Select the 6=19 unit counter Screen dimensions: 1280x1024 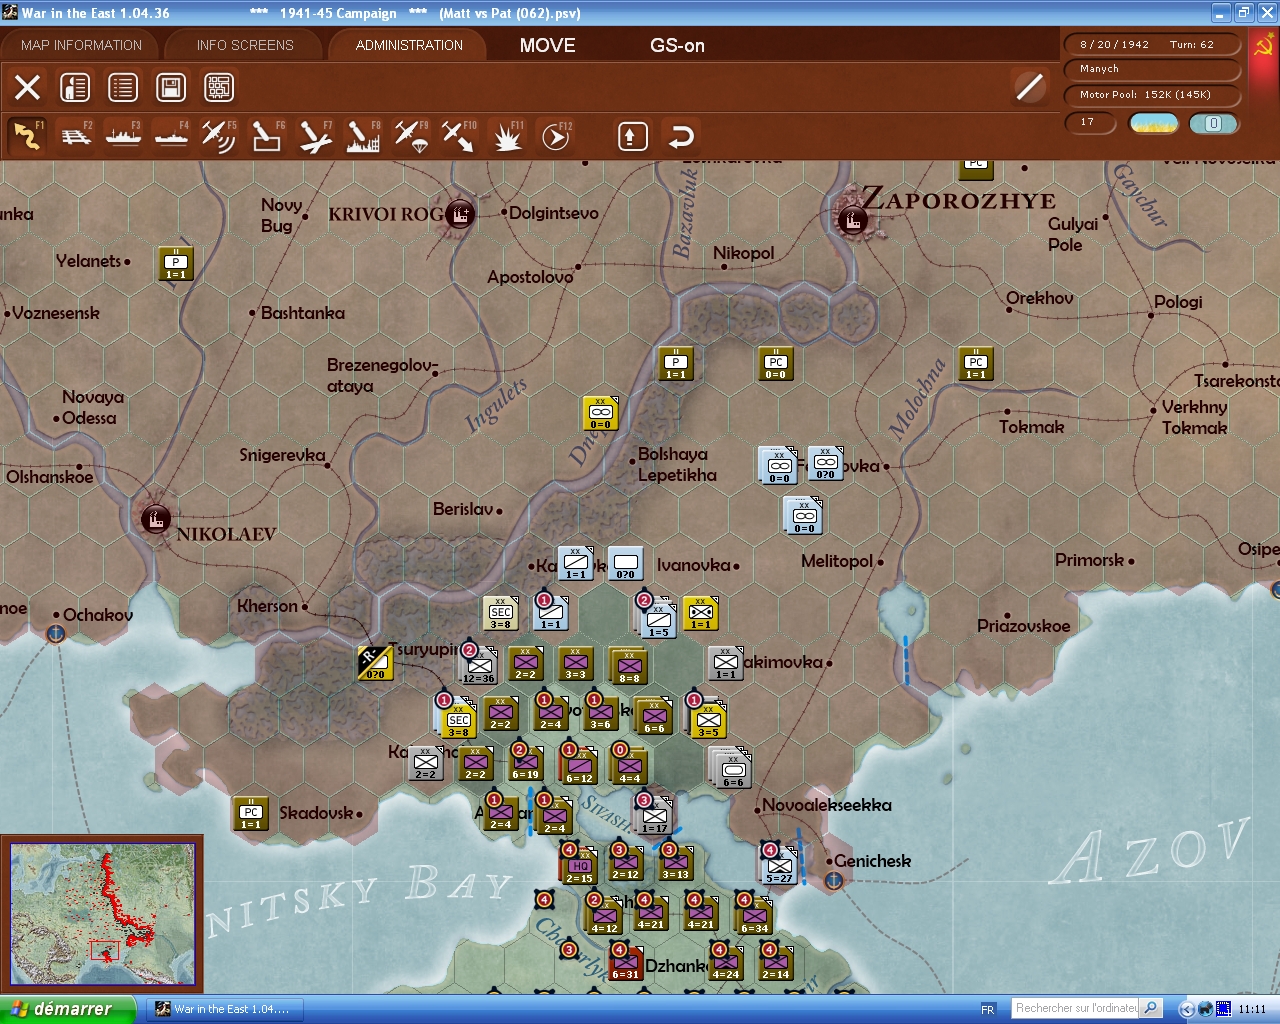pos(525,764)
